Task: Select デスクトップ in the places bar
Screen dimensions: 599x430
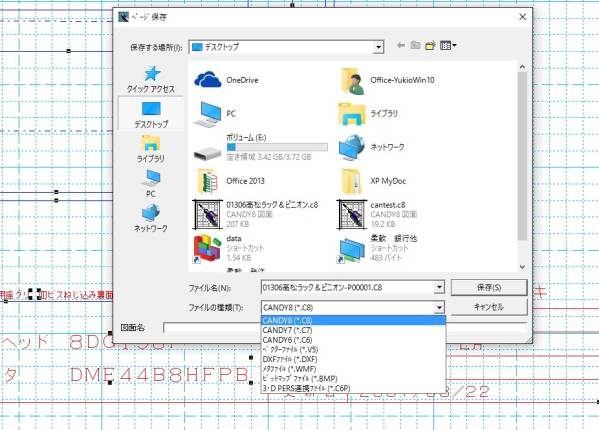Action: pos(151,114)
